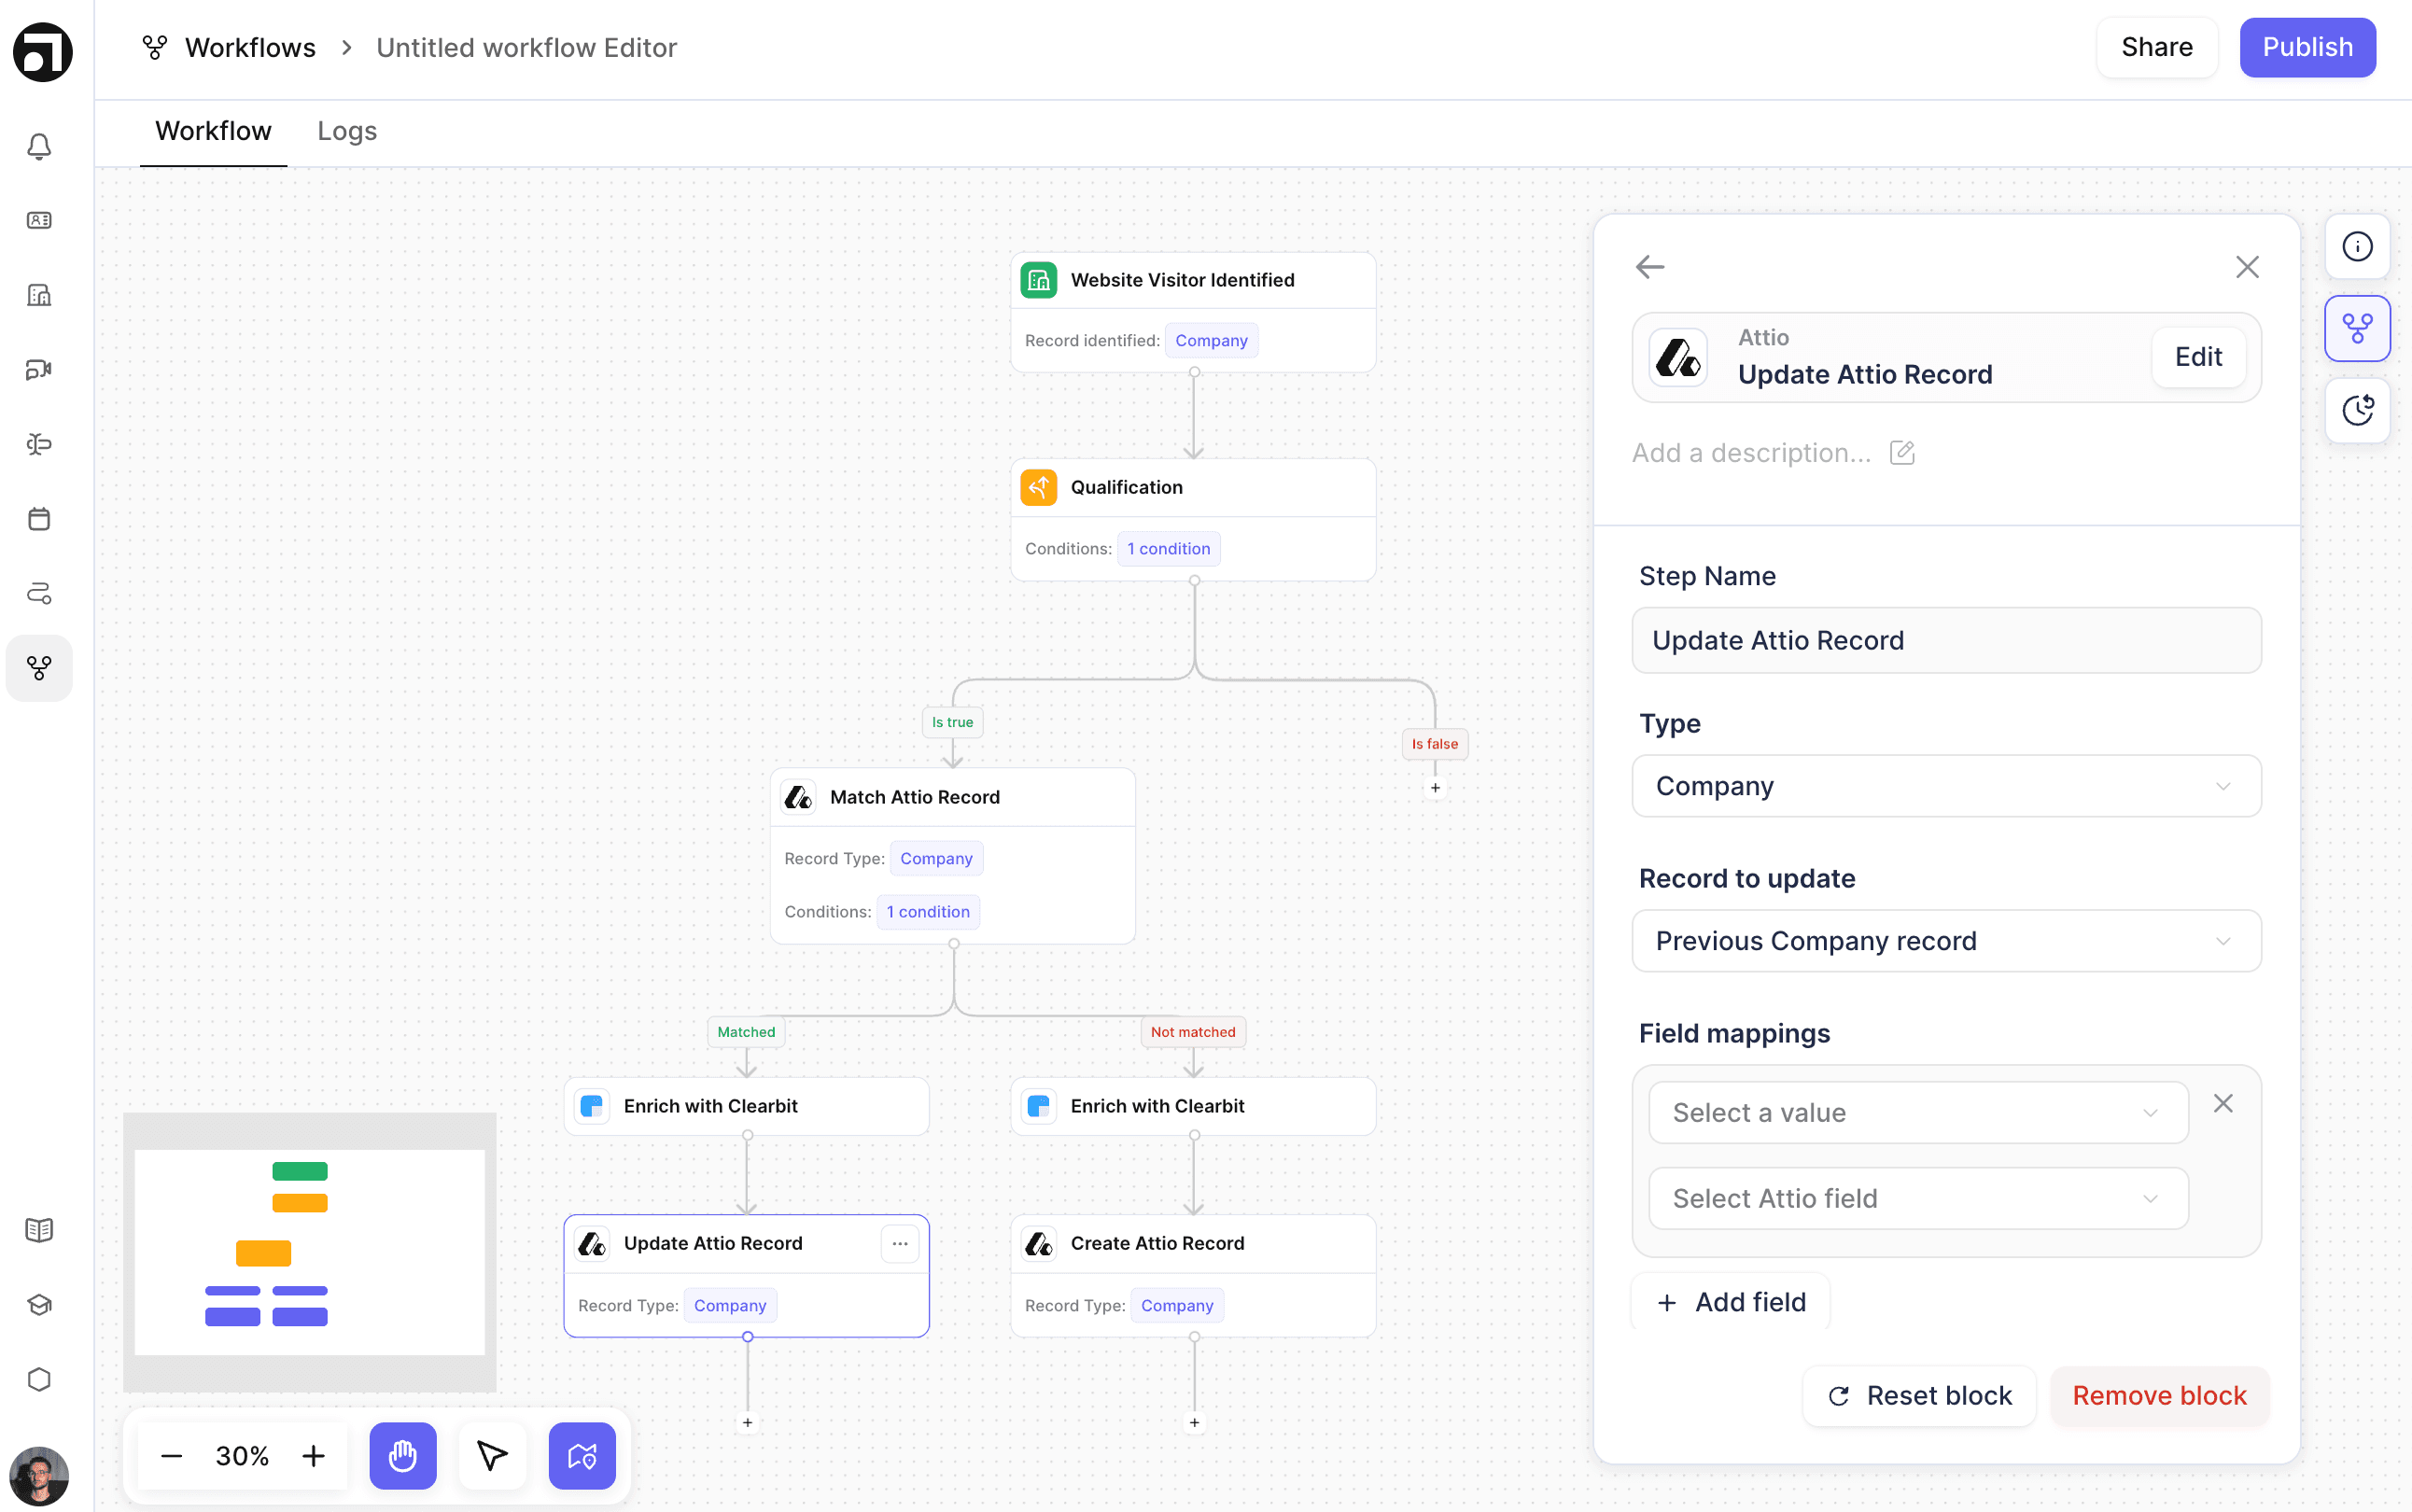
Task: Click the back arrow in side panel
Action: click(x=1650, y=267)
